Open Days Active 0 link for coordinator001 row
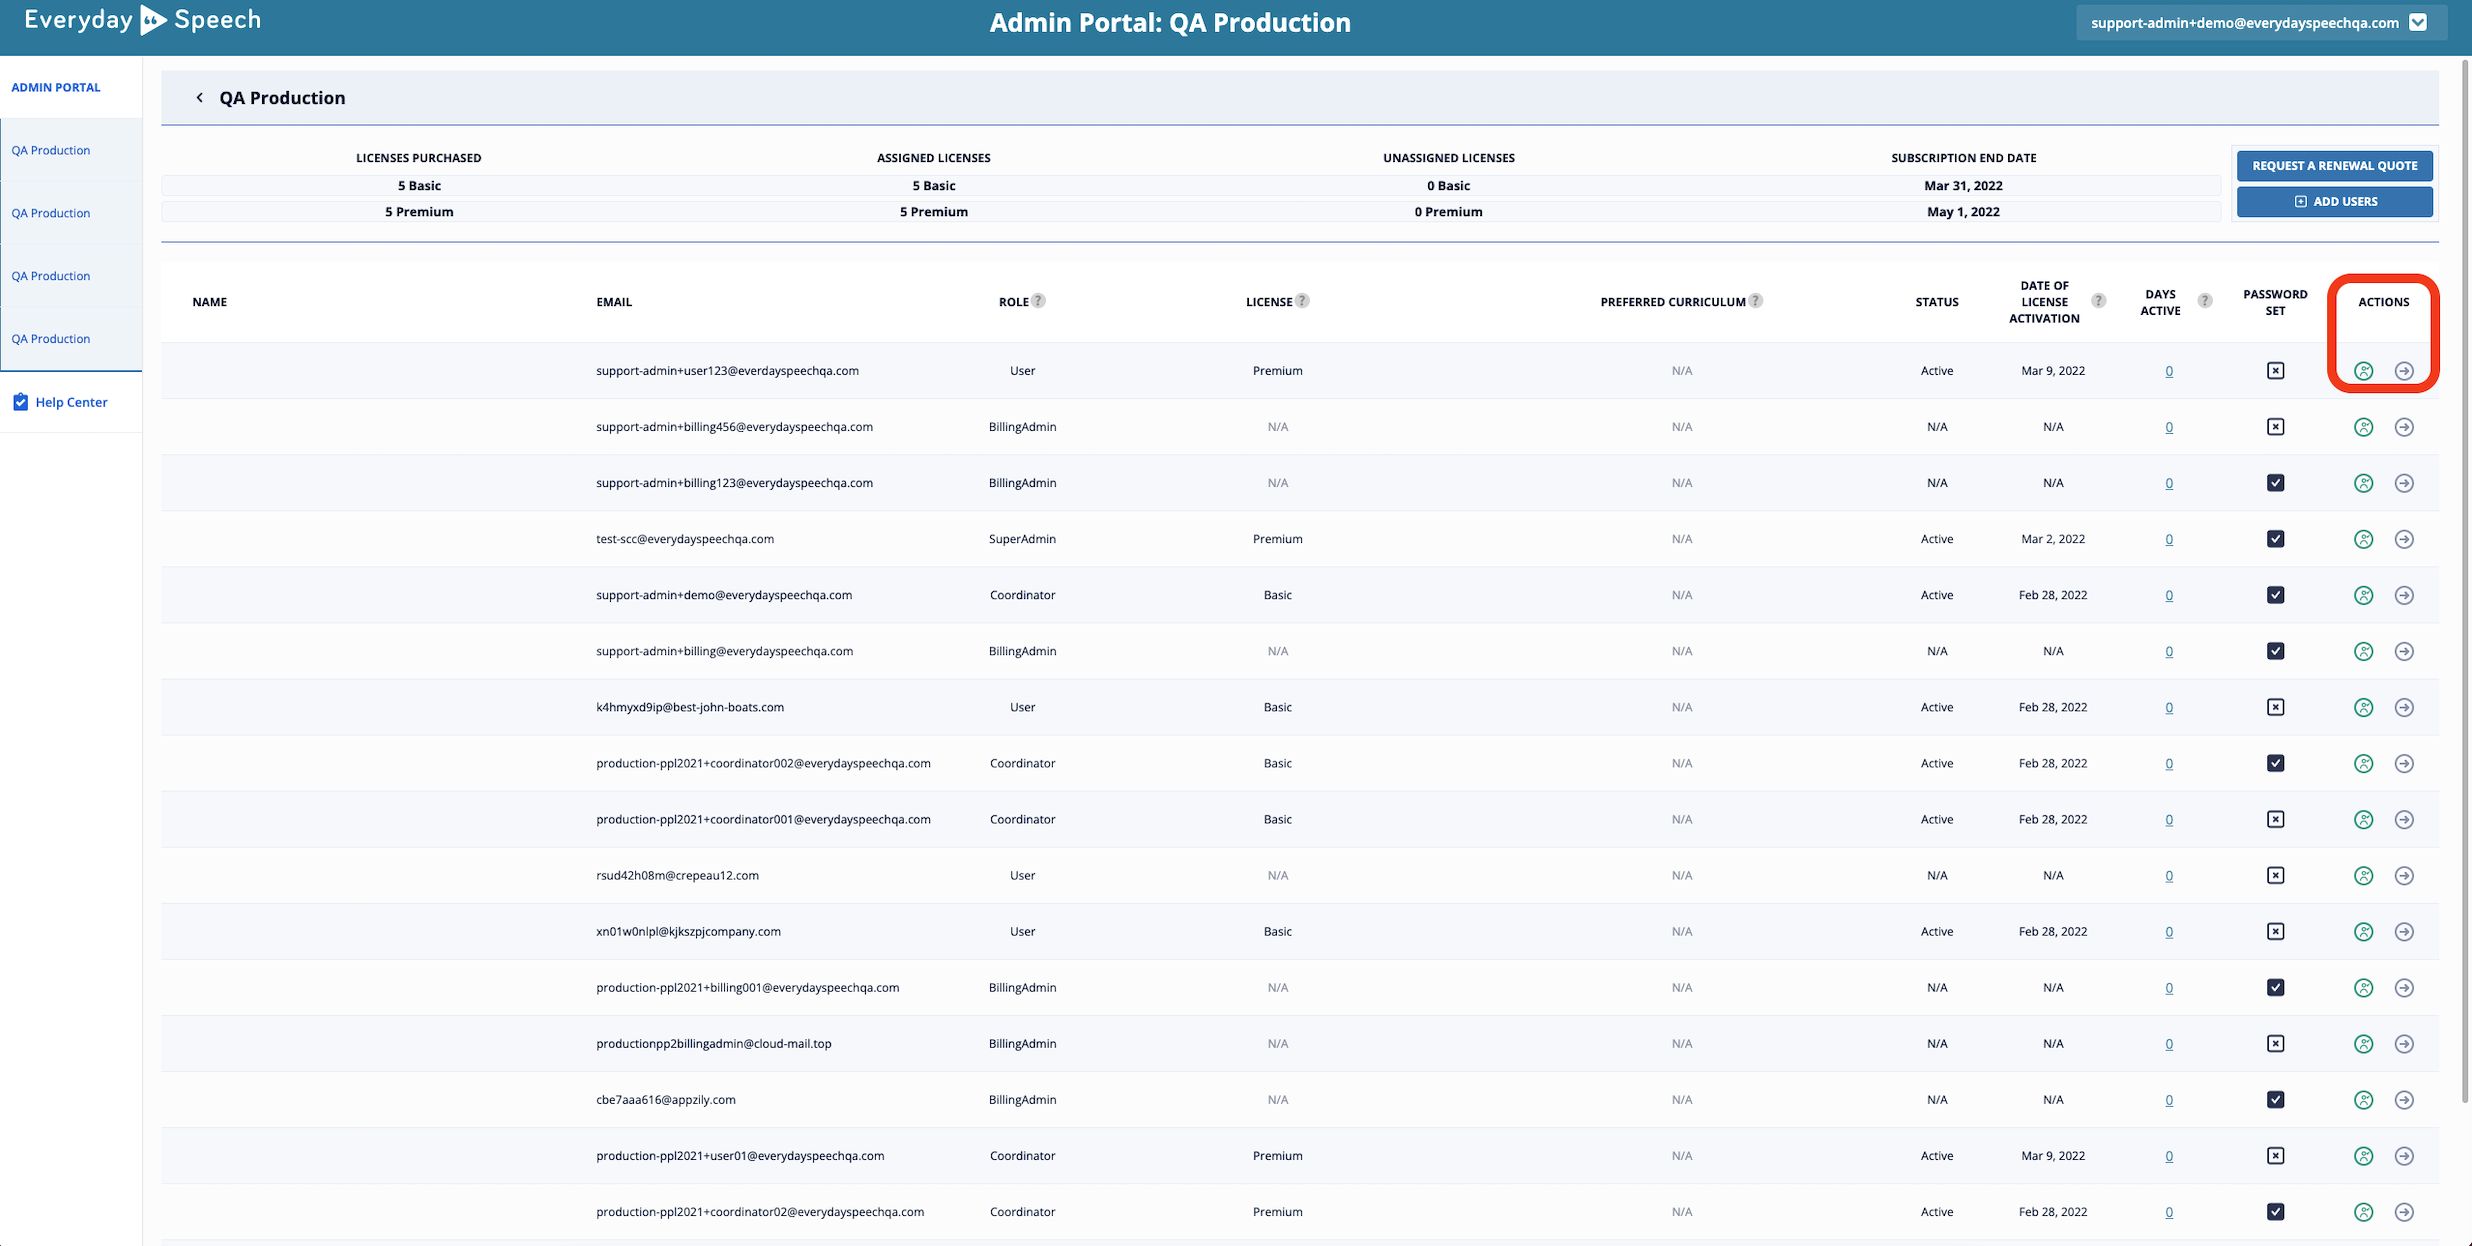2472x1246 pixels. point(2168,819)
